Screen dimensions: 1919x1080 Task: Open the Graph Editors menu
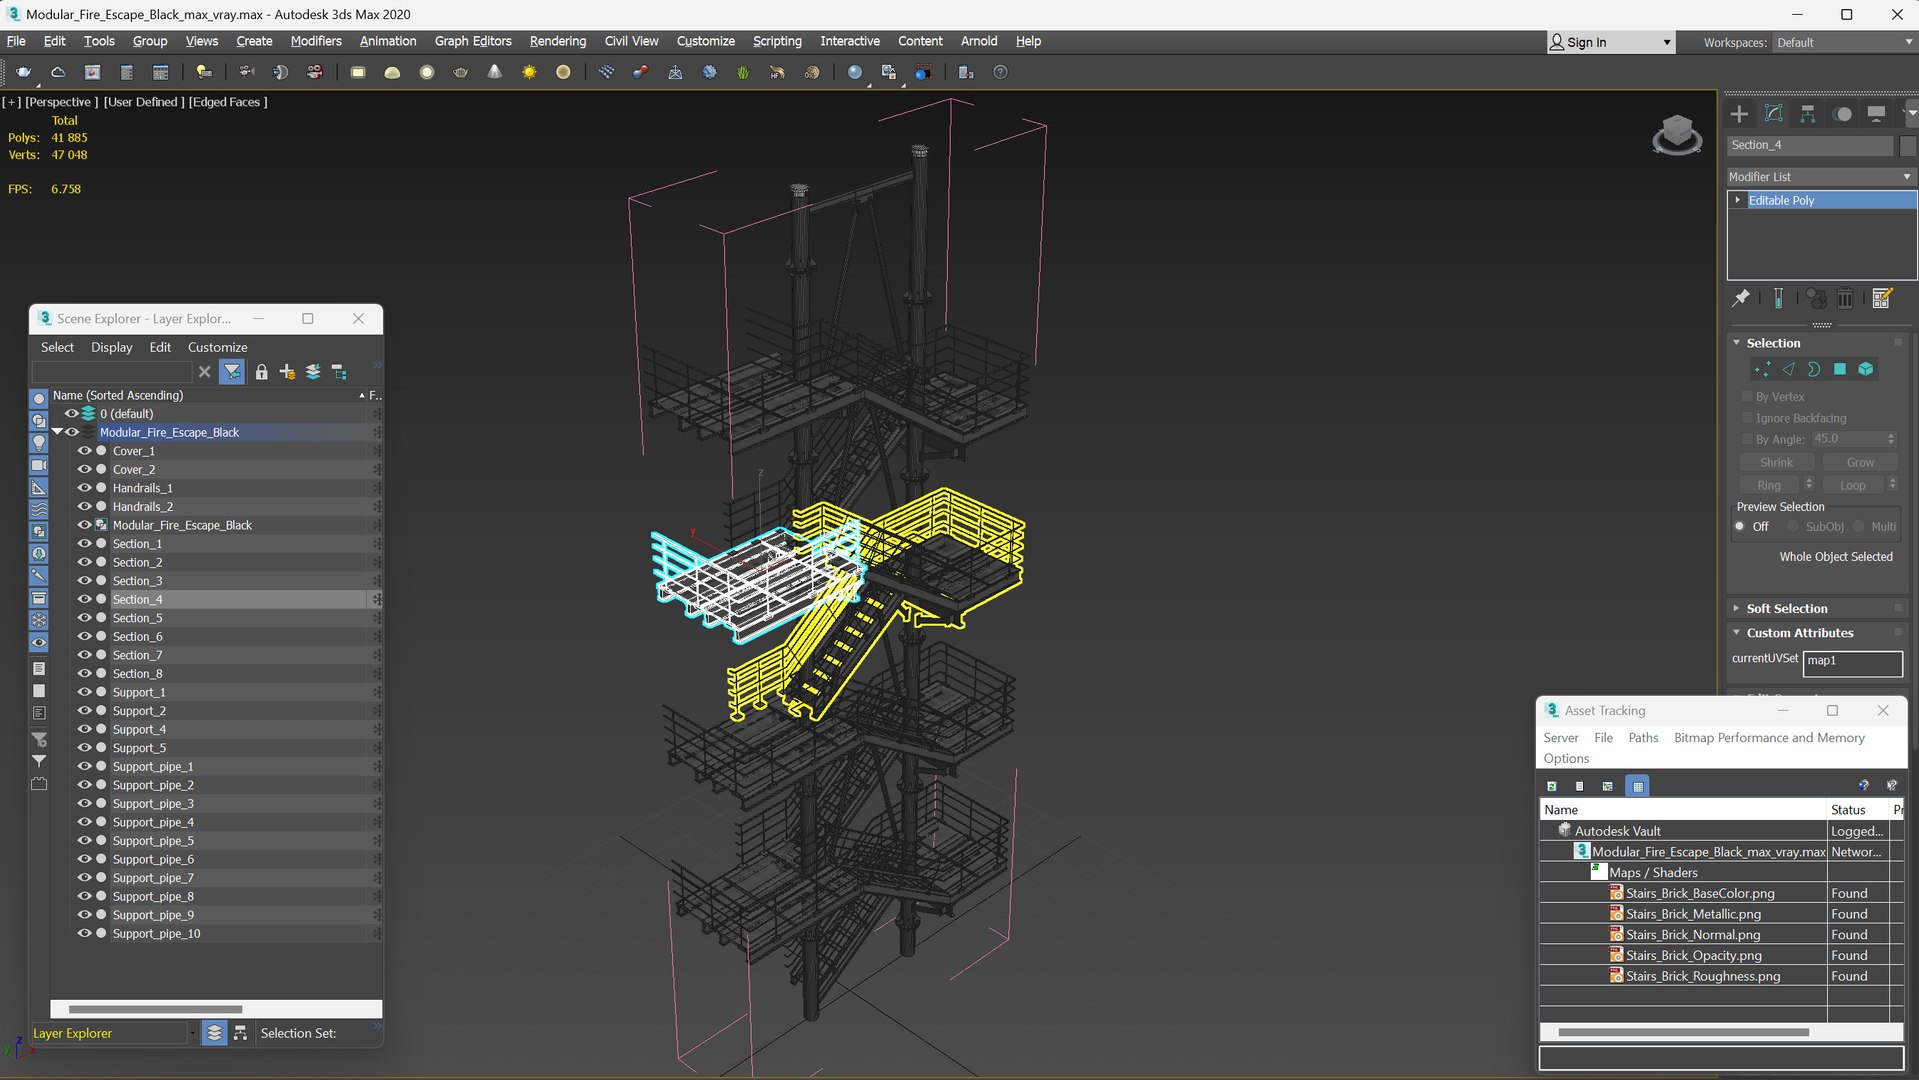[473, 41]
